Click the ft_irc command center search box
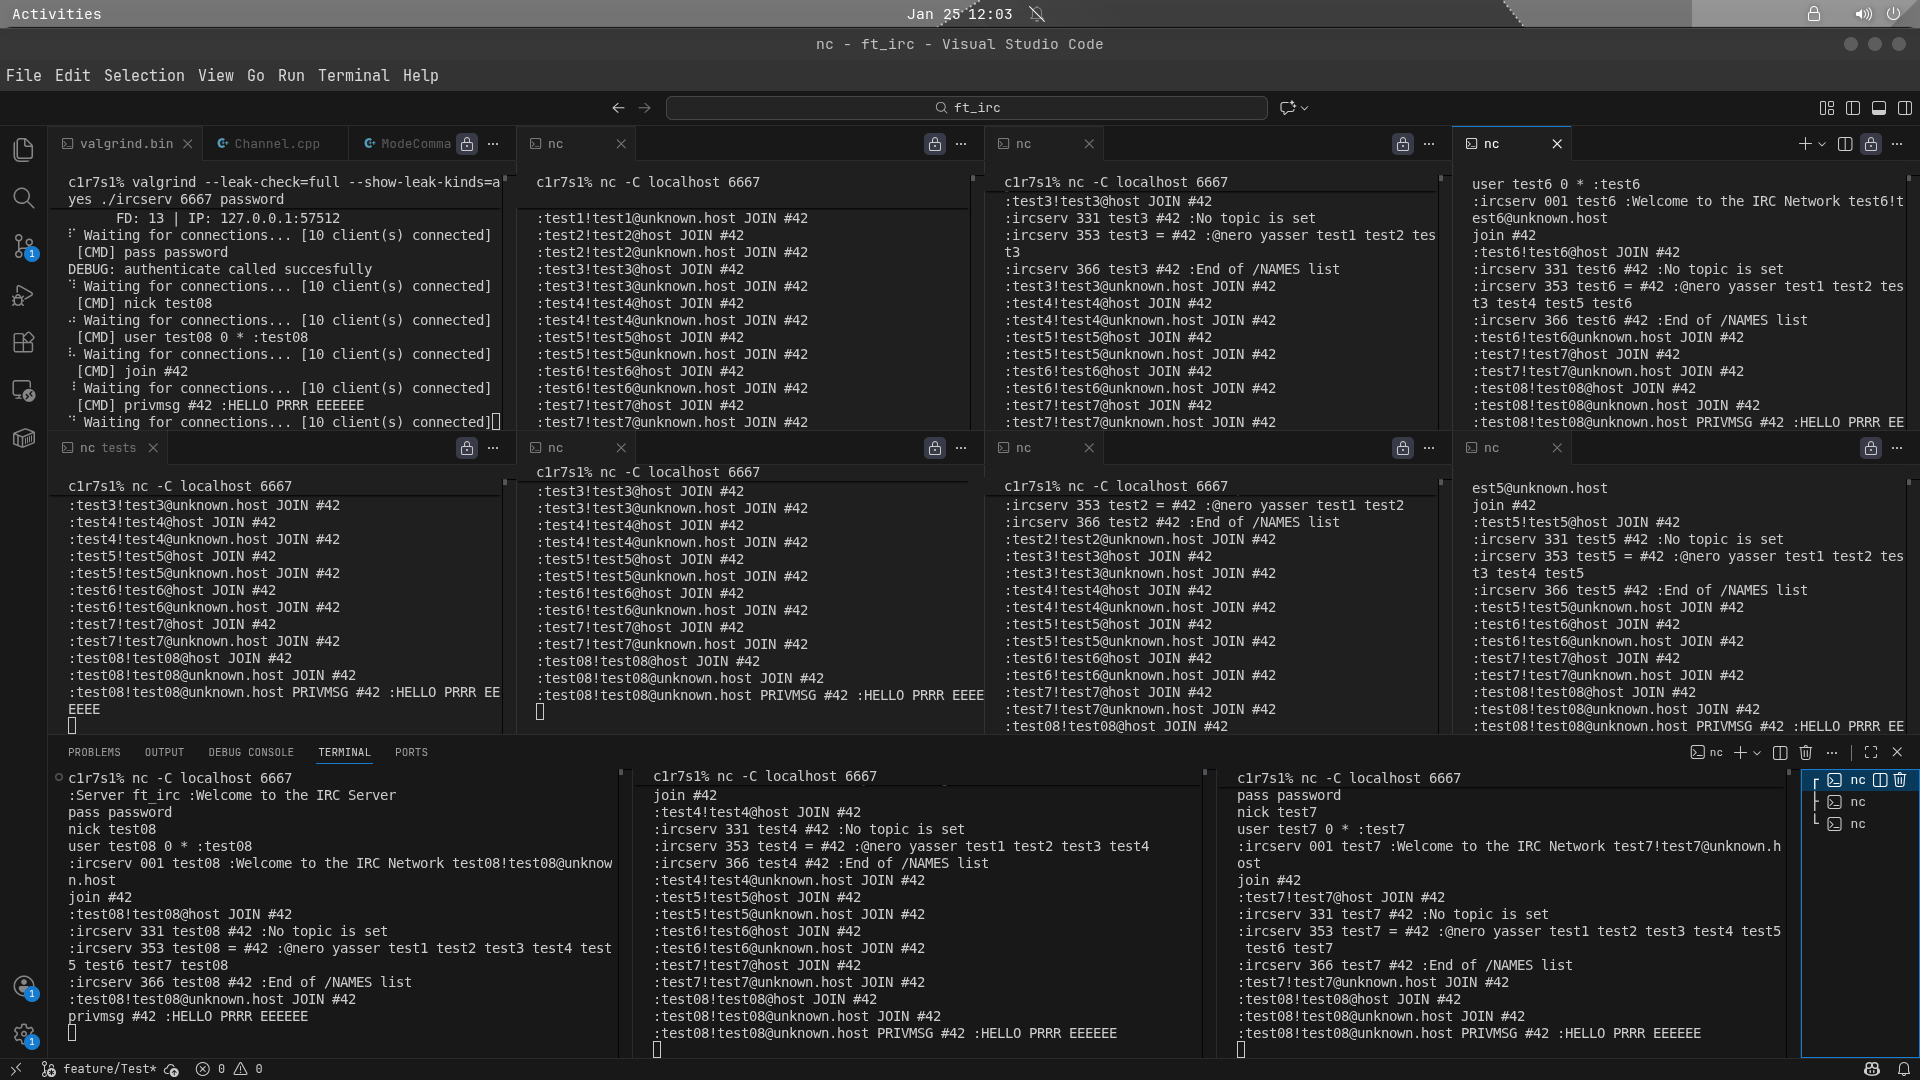 [967, 108]
